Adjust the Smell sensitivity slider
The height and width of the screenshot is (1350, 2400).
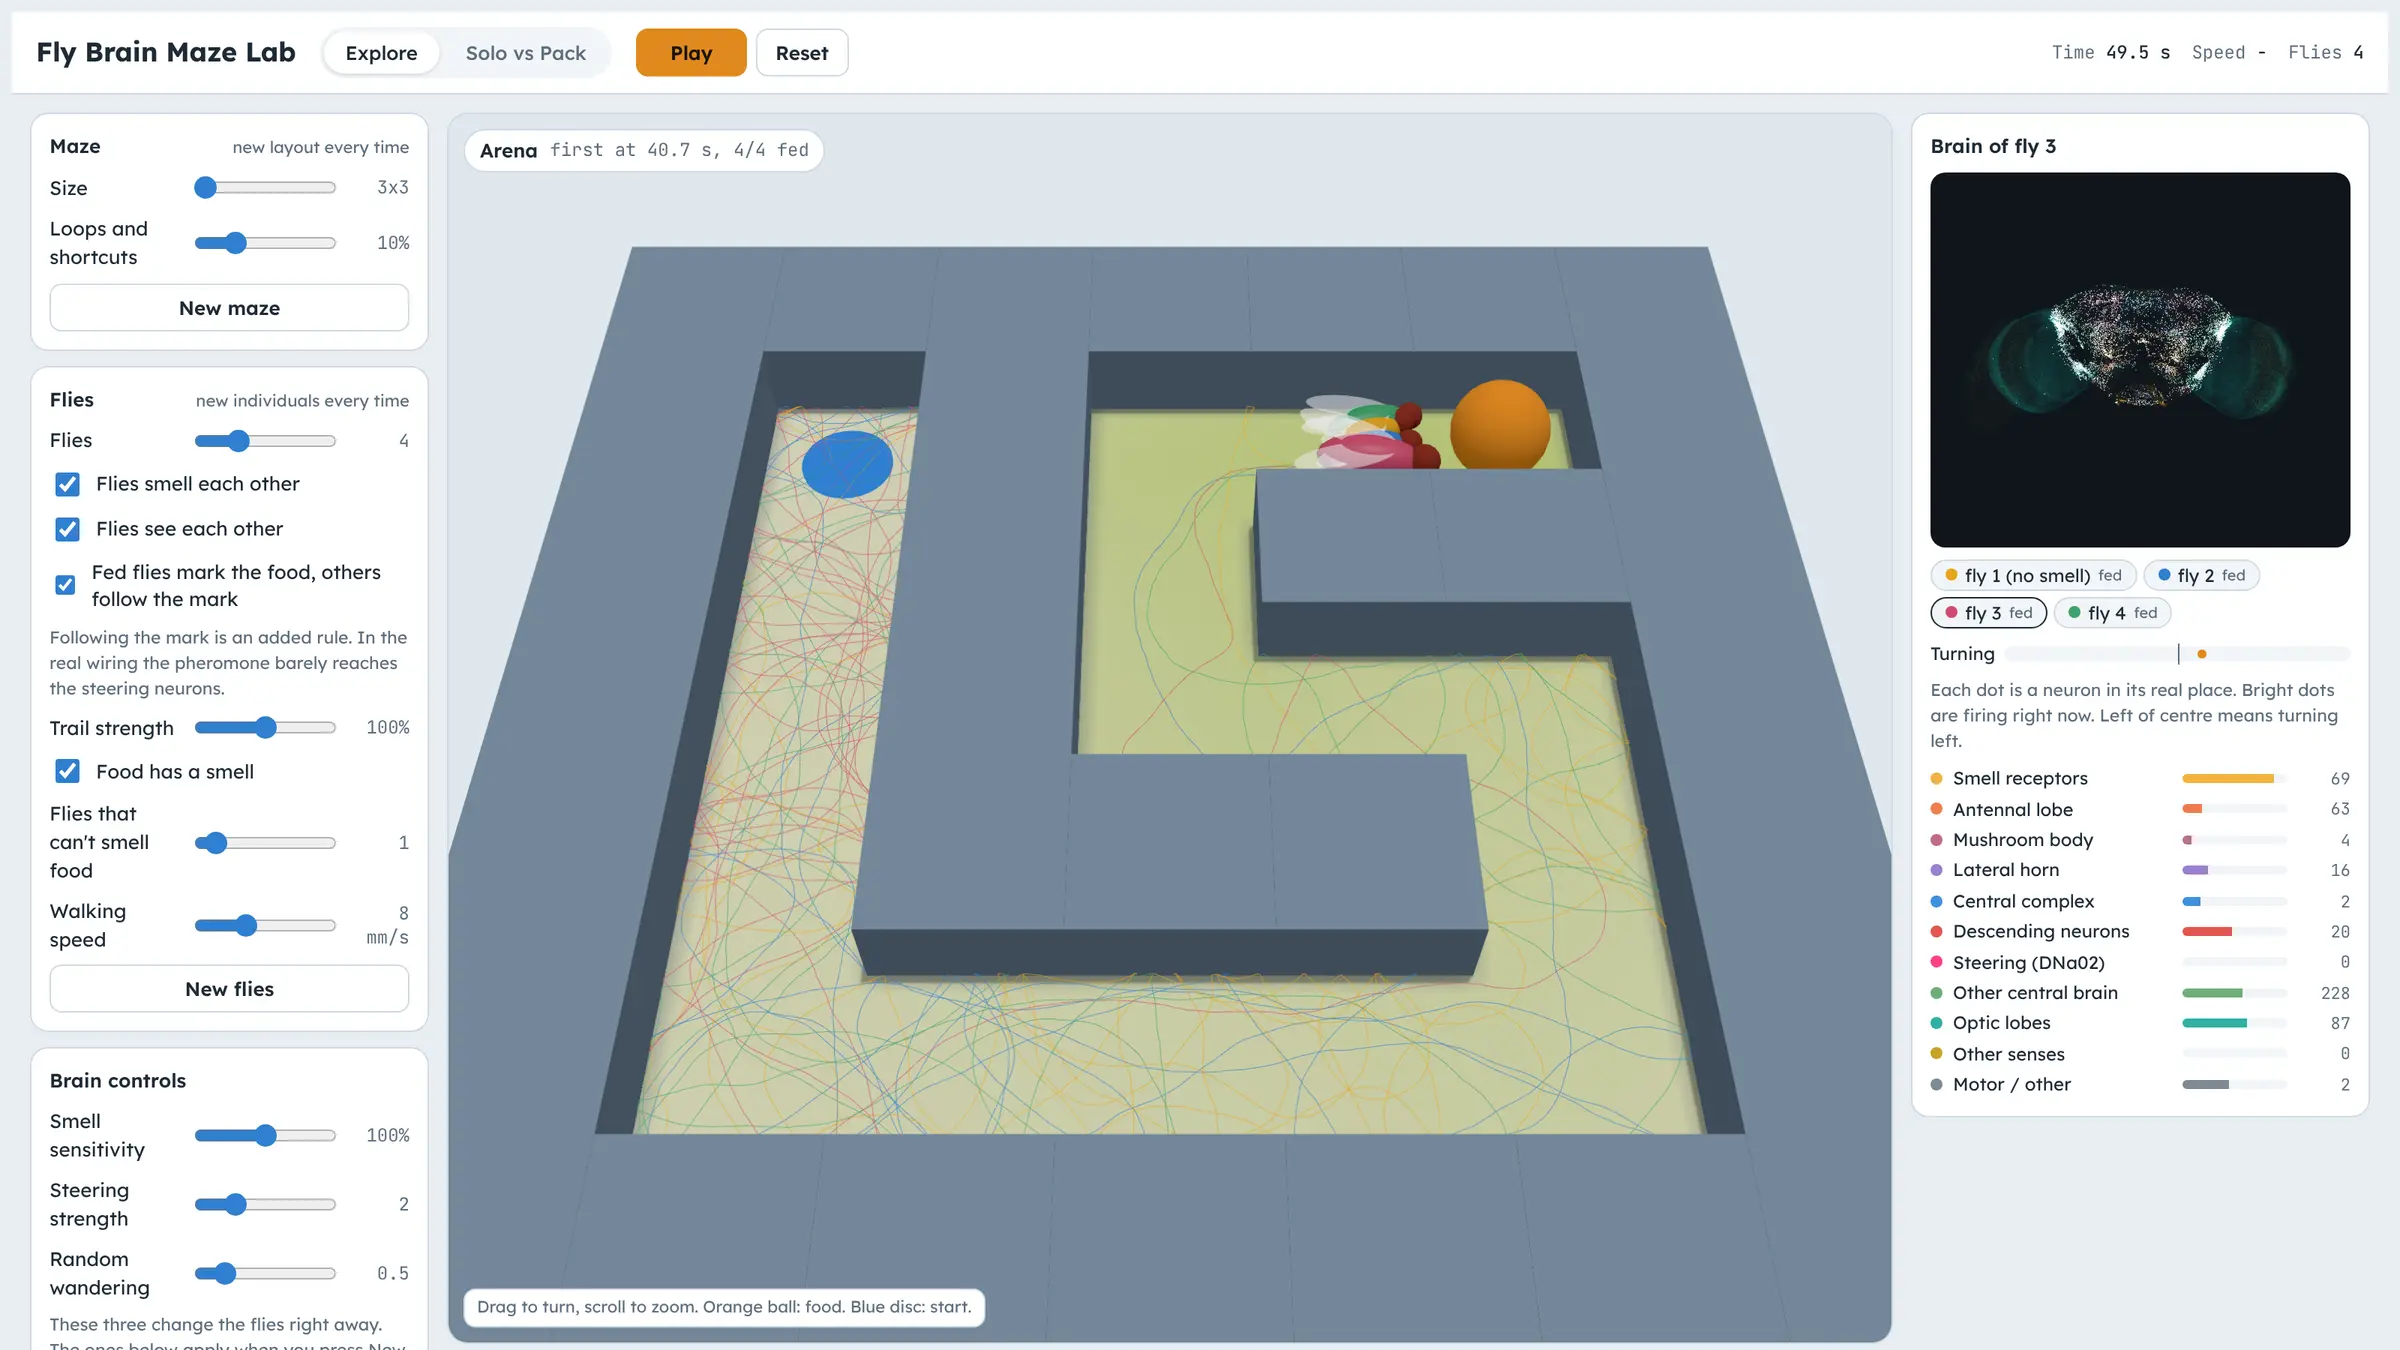coord(265,1136)
